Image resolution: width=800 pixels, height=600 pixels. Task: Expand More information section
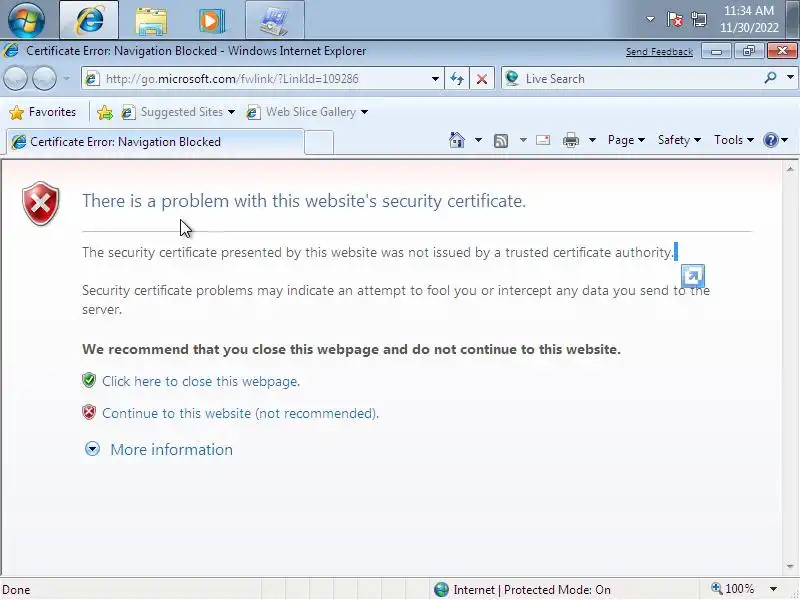(x=159, y=449)
